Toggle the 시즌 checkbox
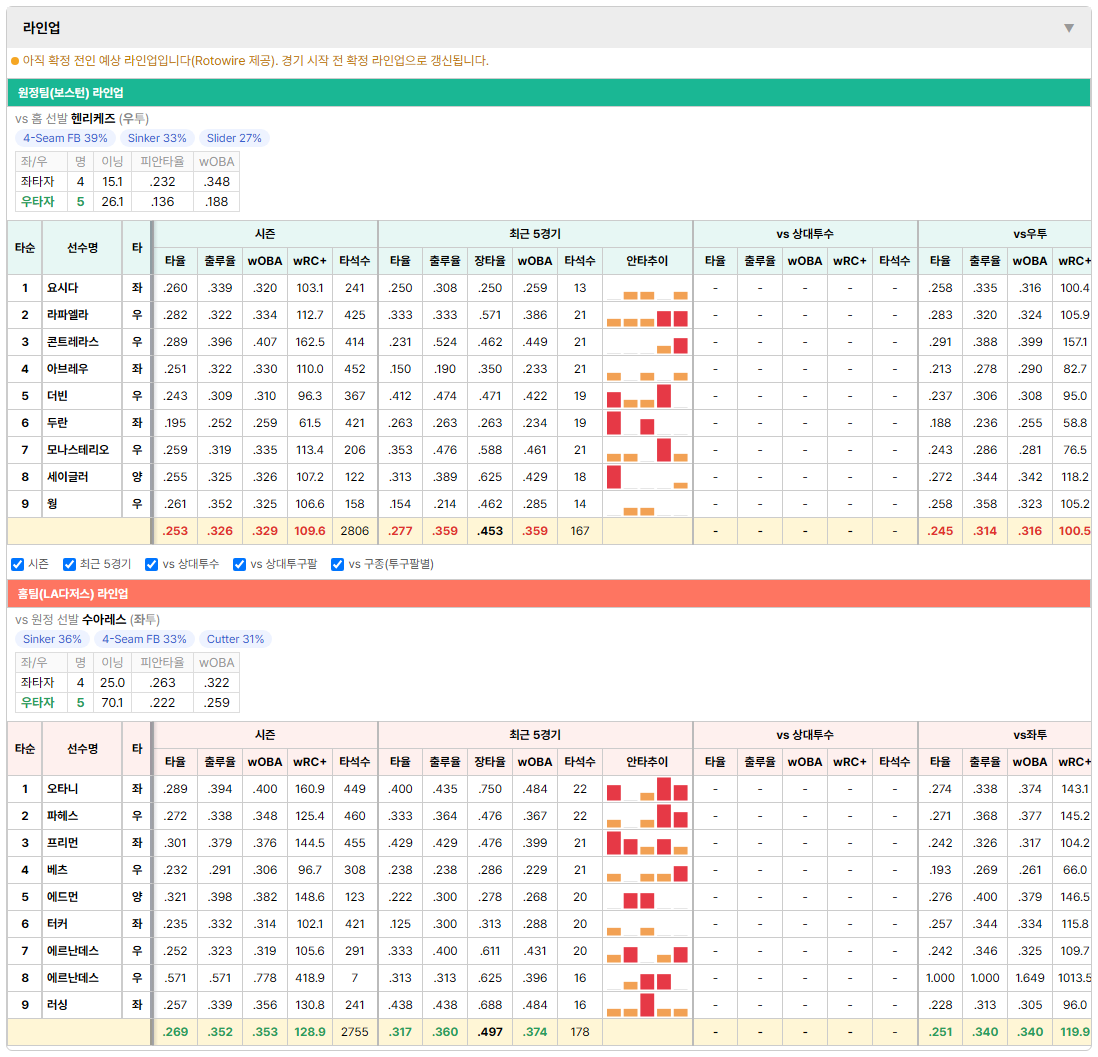This screenshot has width=1098, height=1057. (18, 565)
